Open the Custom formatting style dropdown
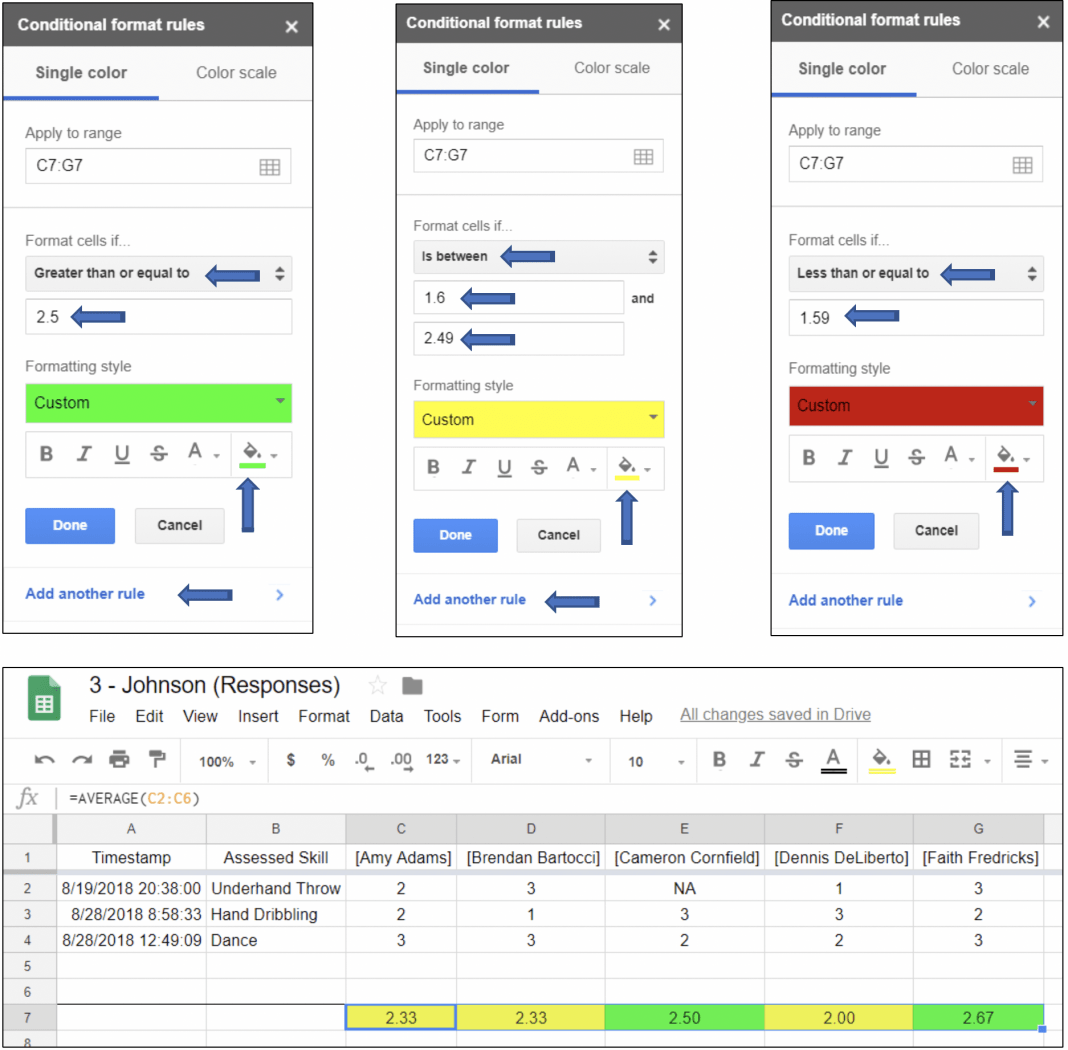 pos(539,420)
